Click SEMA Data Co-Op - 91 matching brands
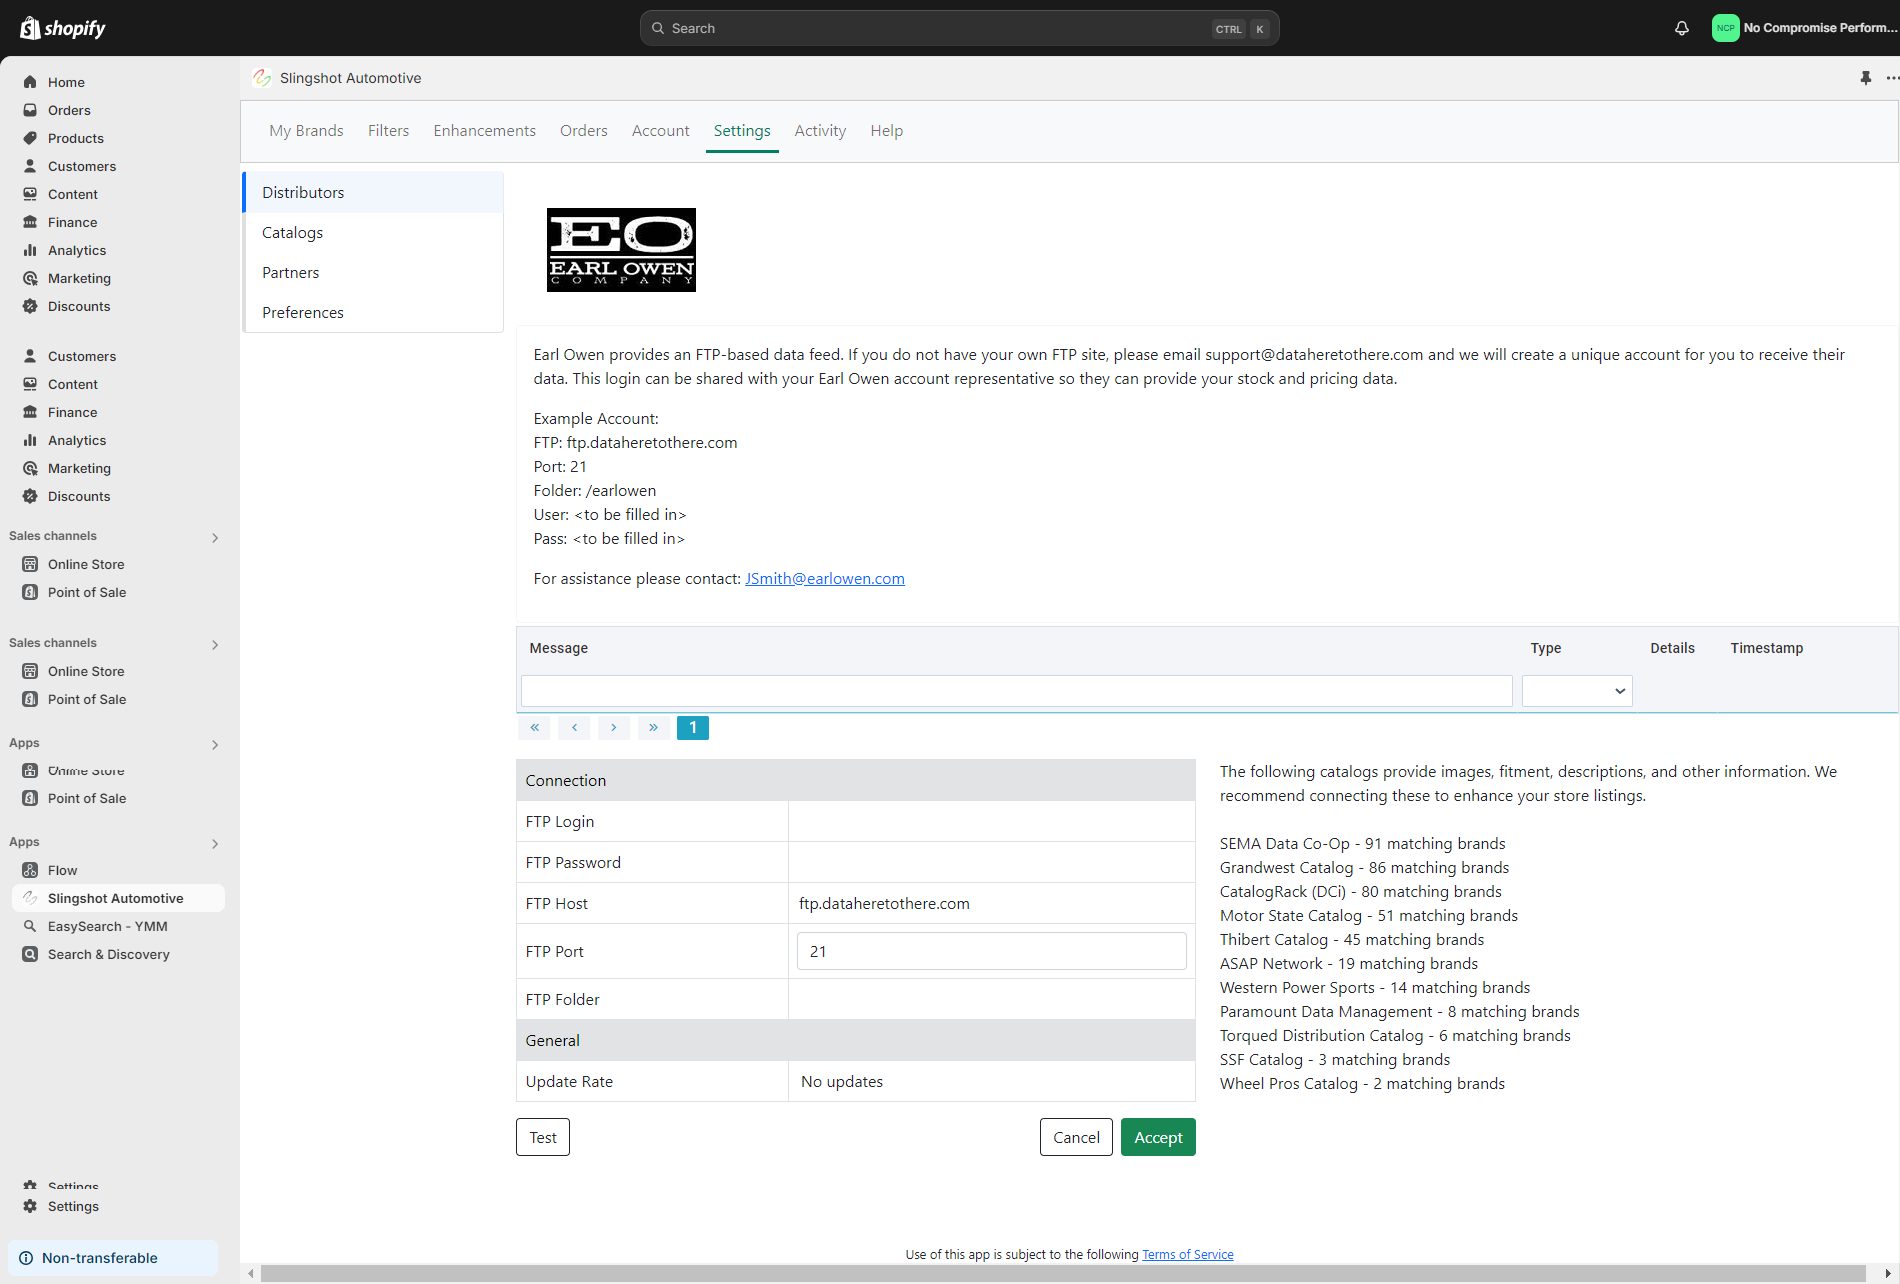The width and height of the screenshot is (1900, 1284). click(1362, 843)
